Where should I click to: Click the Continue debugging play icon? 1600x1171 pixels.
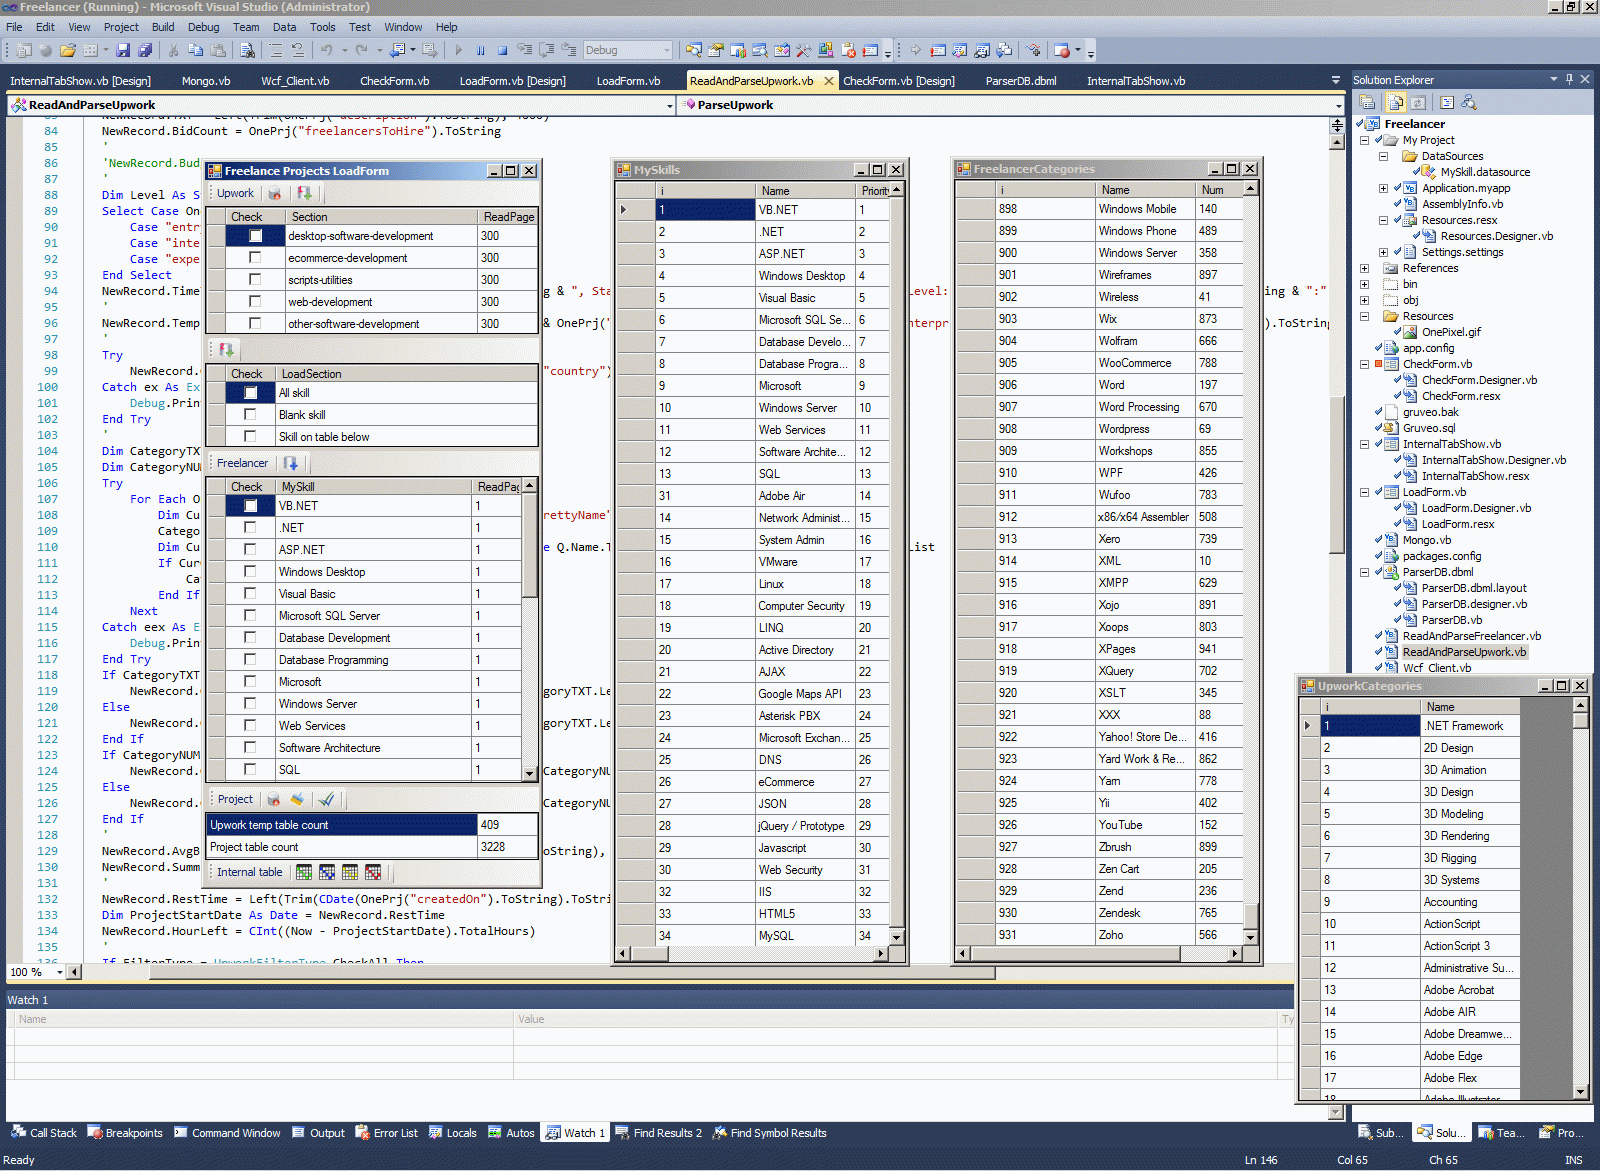pos(459,50)
